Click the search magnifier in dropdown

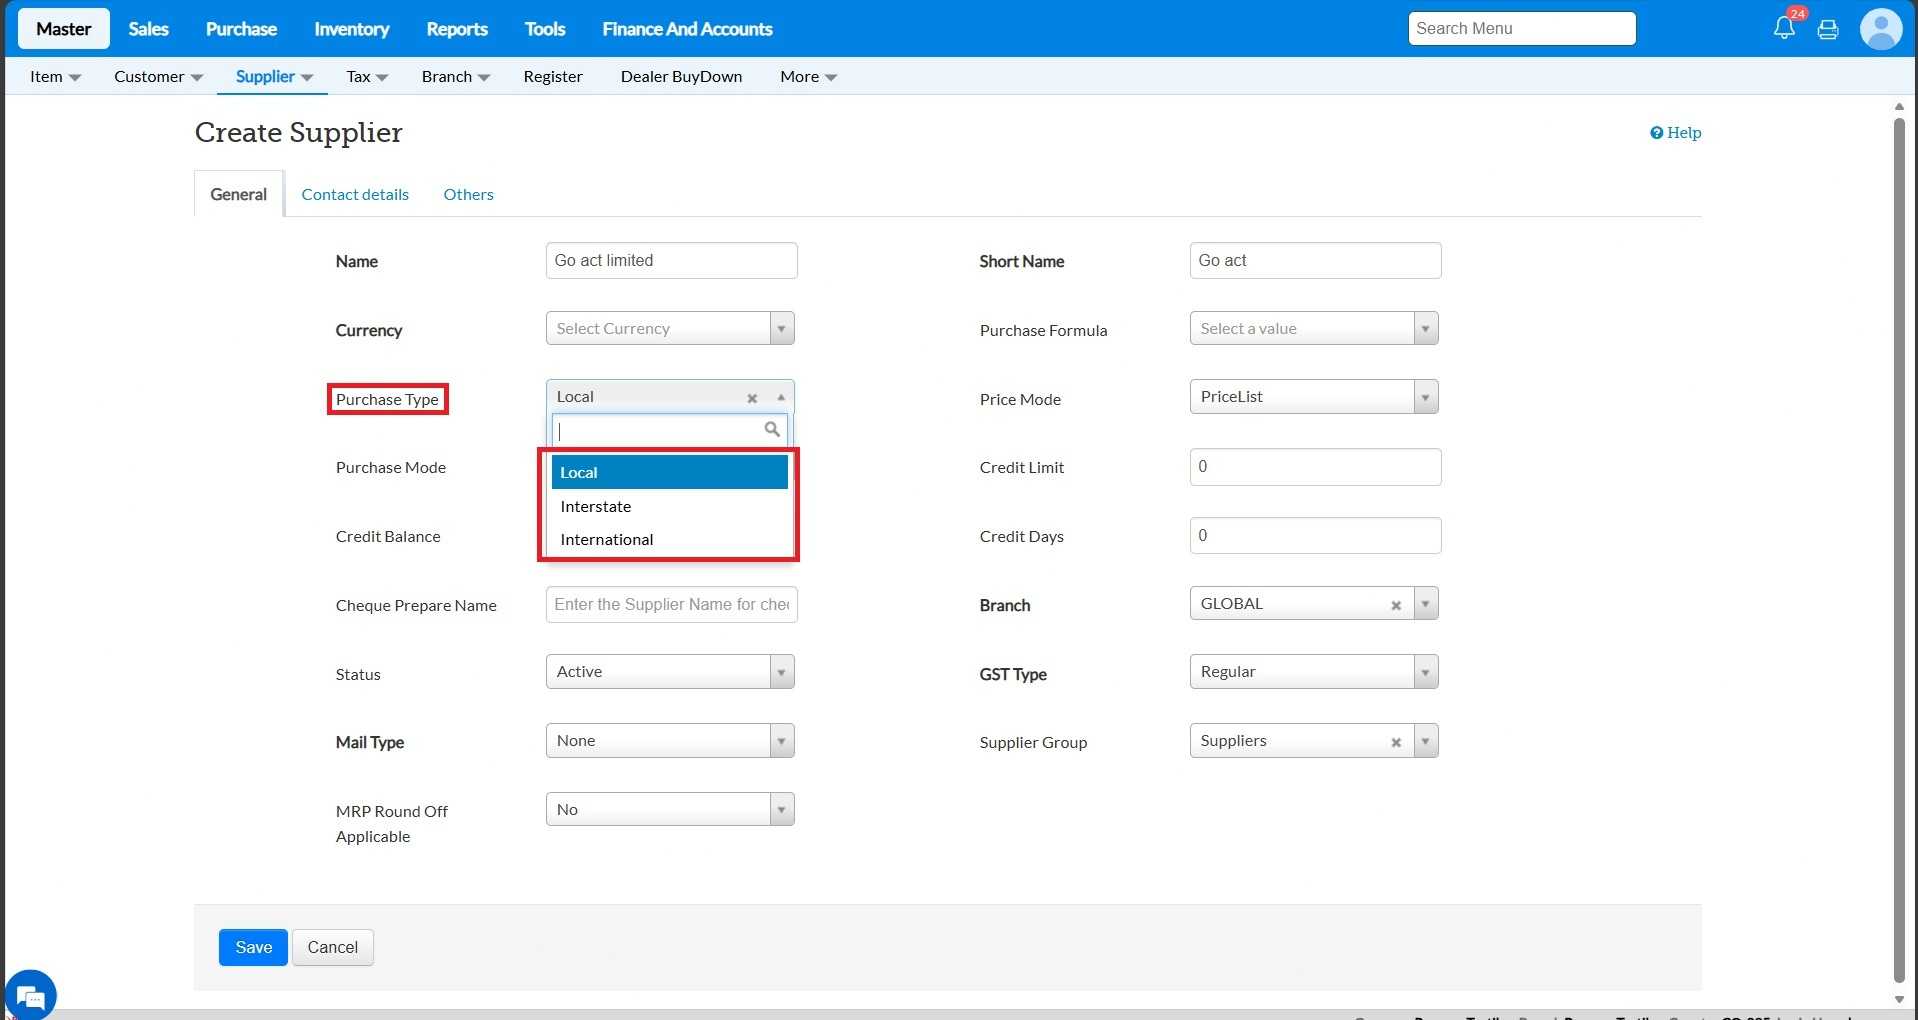coord(772,430)
